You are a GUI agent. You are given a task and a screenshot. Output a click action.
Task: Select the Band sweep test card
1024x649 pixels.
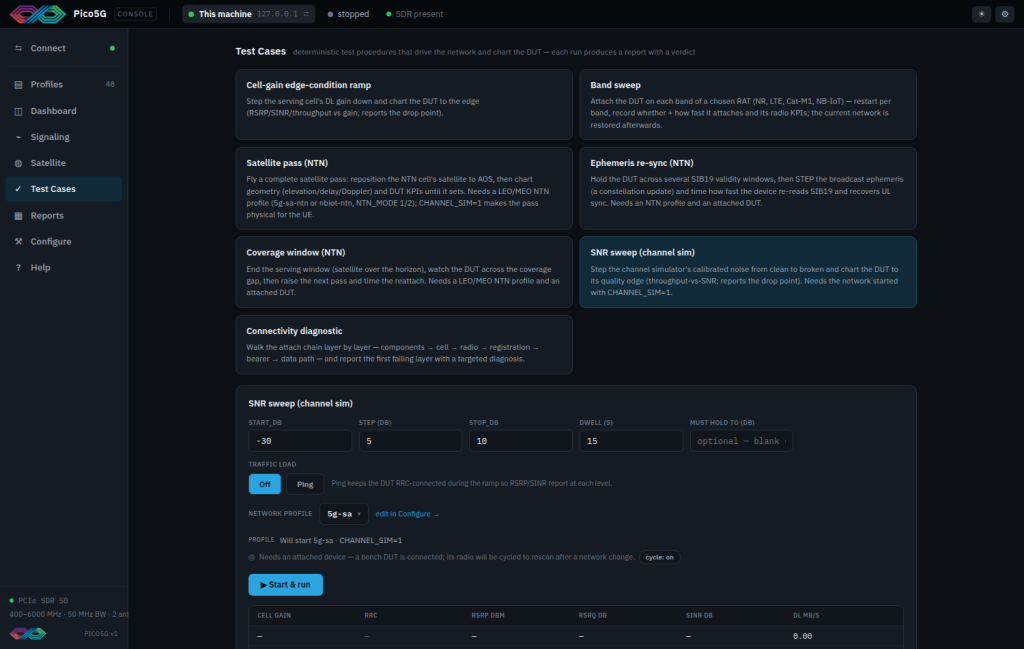pyautogui.click(x=748, y=104)
